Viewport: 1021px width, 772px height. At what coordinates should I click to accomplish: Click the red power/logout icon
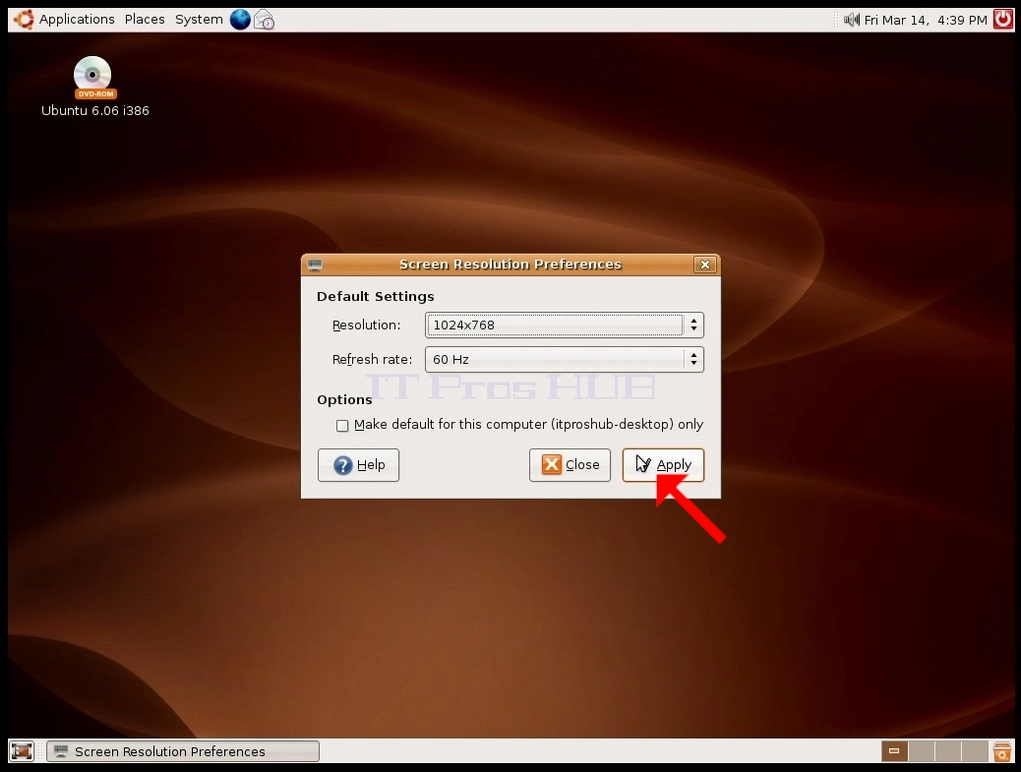pos(1003,20)
